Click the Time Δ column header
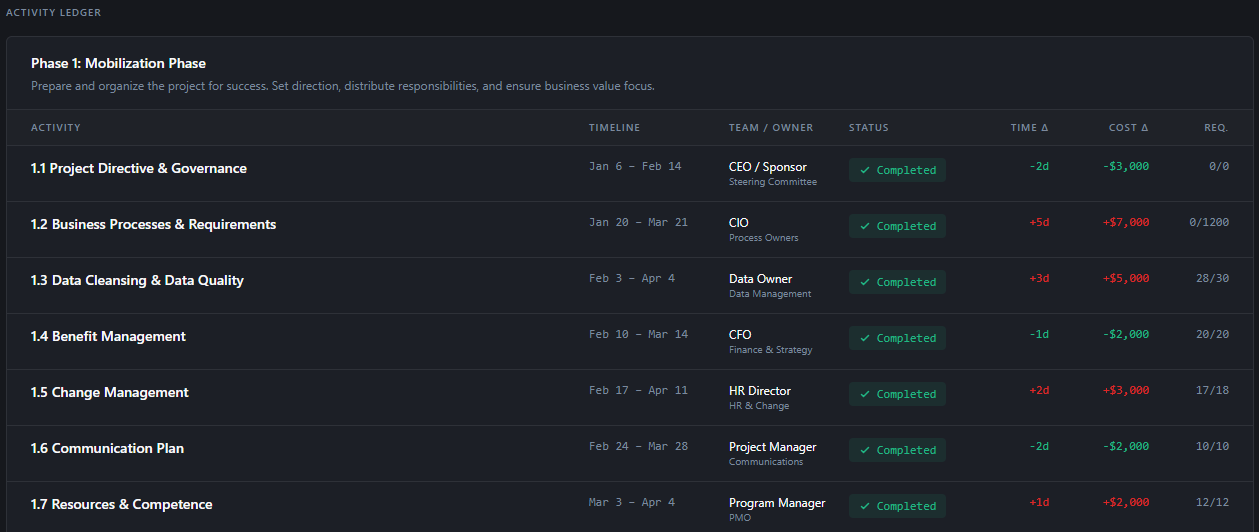 [1029, 128]
